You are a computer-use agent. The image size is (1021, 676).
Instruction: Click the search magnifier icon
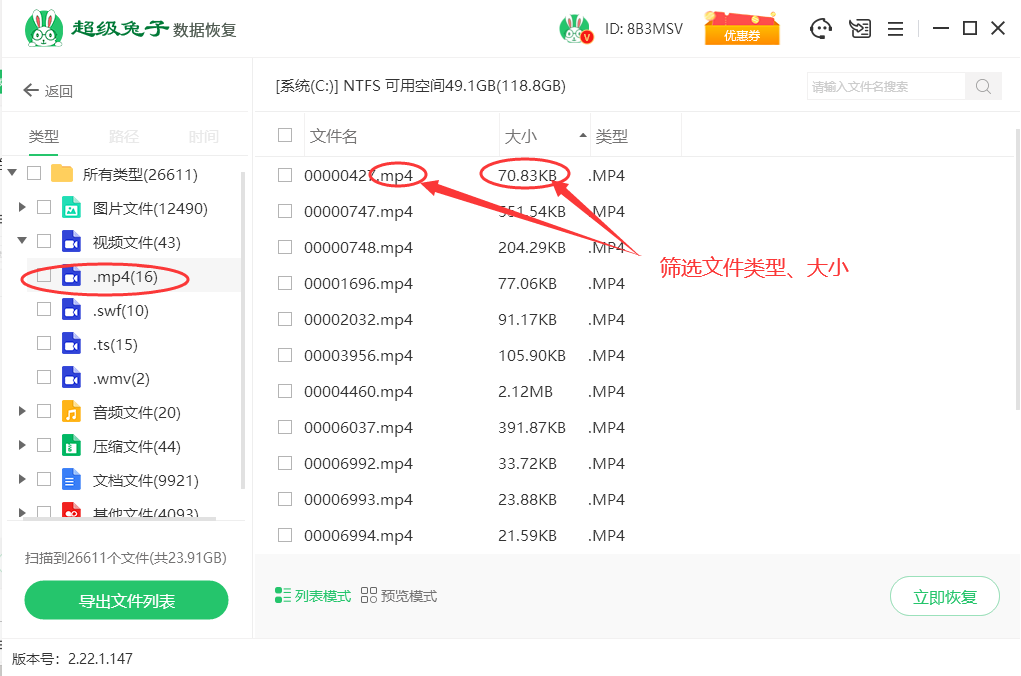[983, 87]
